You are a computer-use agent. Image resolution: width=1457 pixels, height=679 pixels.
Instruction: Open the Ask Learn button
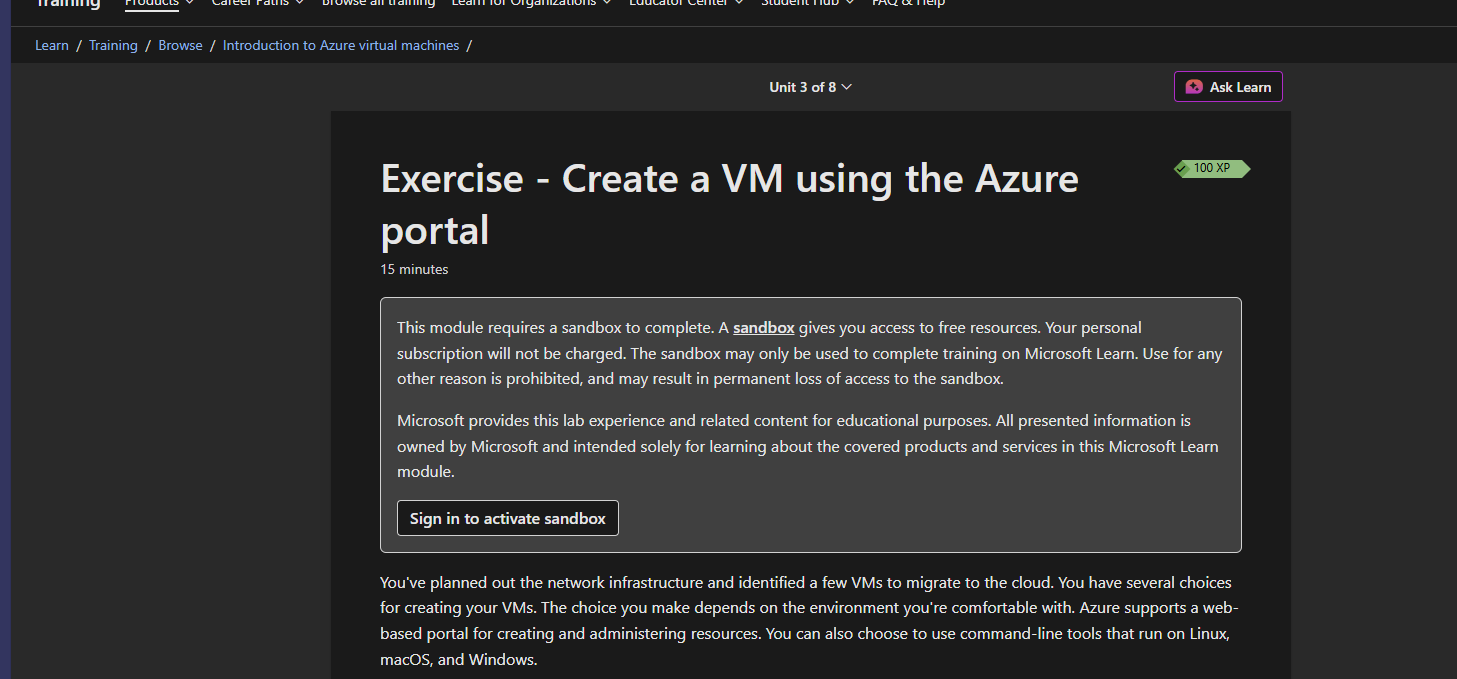(1228, 87)
